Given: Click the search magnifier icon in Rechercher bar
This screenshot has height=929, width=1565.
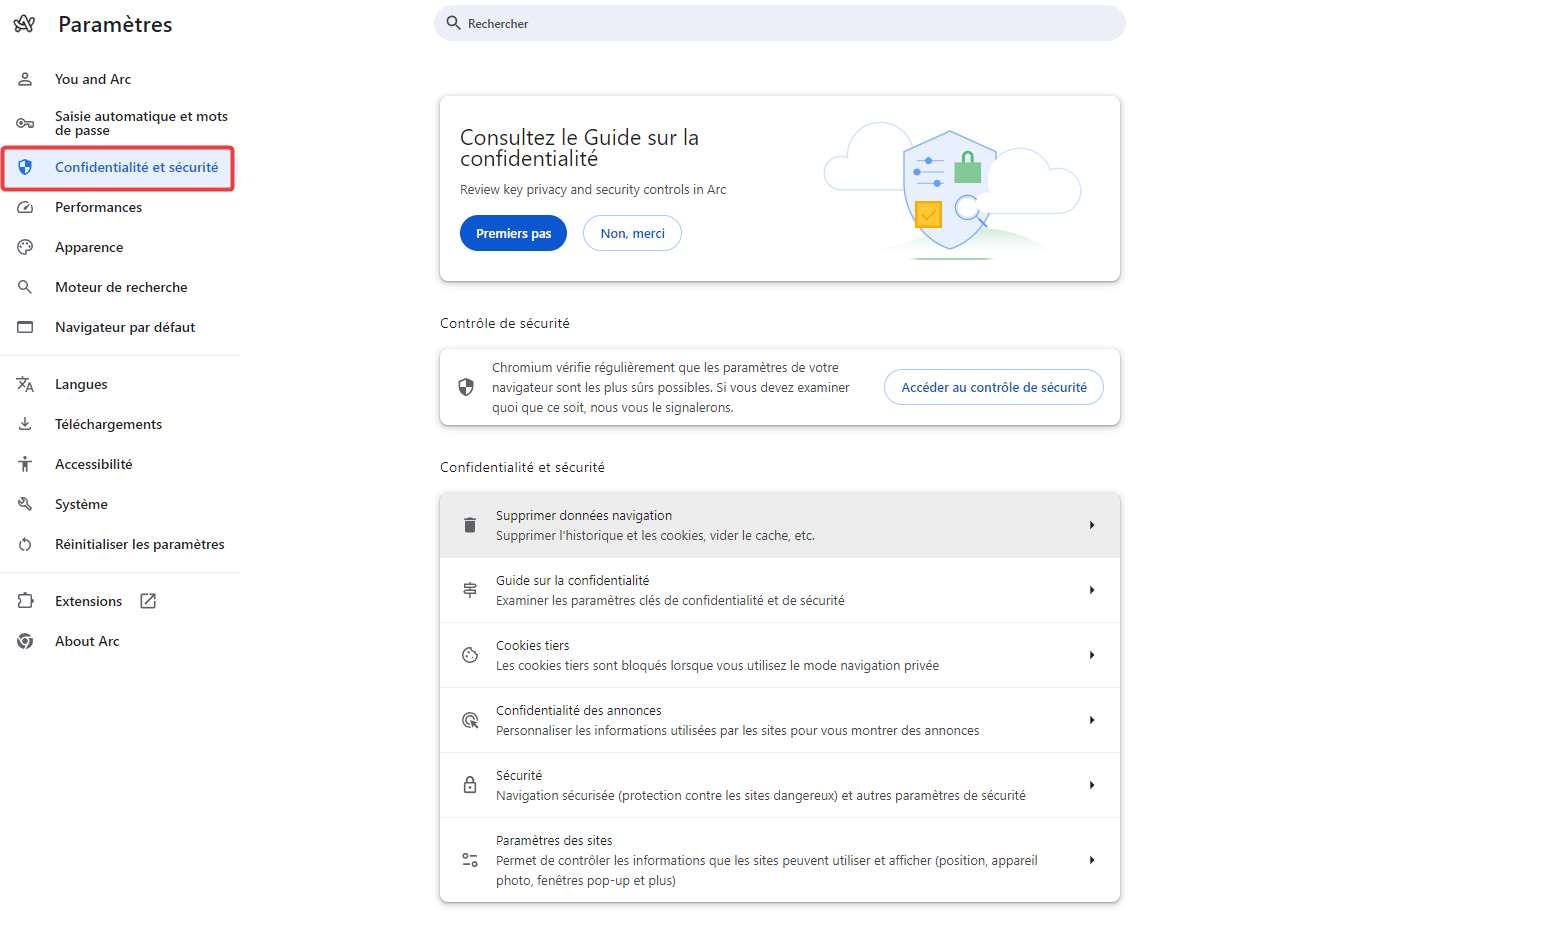Looking at the screenshot, I should 453,23.
